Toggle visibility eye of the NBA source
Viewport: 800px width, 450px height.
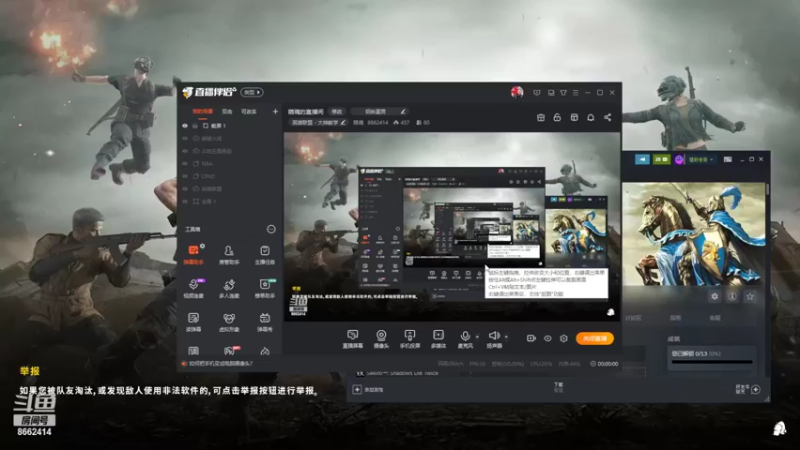(x=185, y=163)
